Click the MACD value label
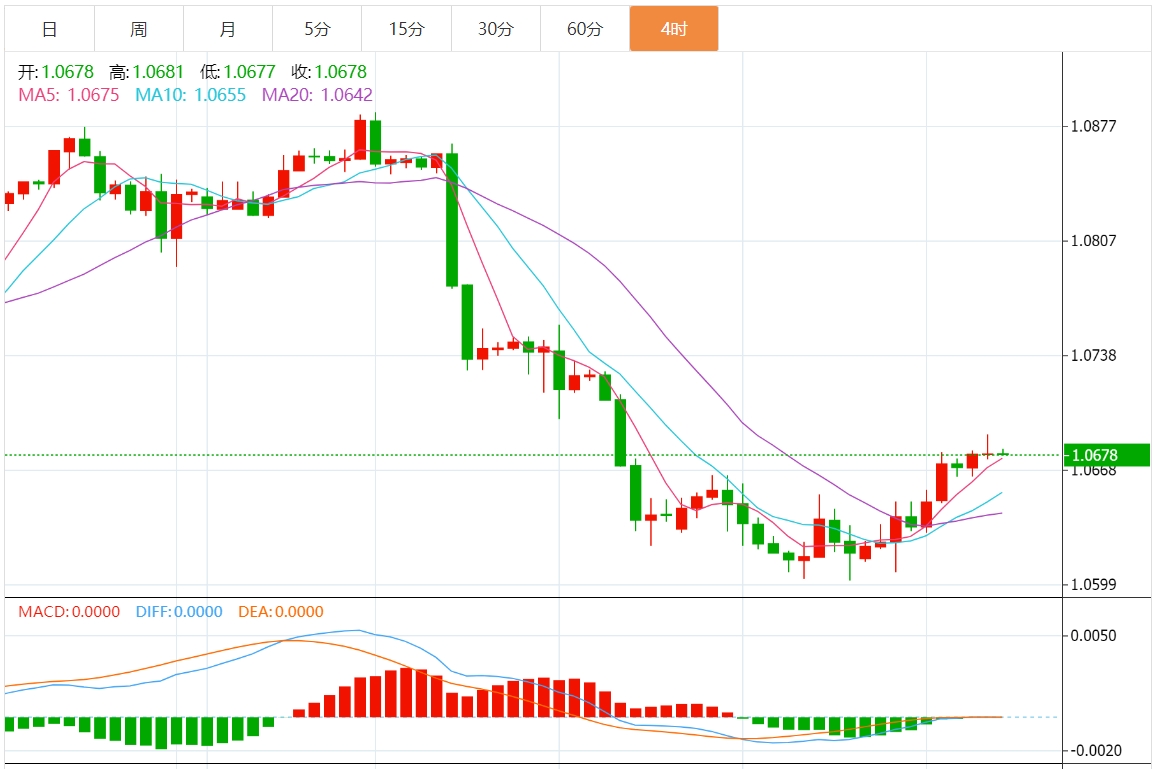Screen dimensions: 1165x769 coord(69,612)
